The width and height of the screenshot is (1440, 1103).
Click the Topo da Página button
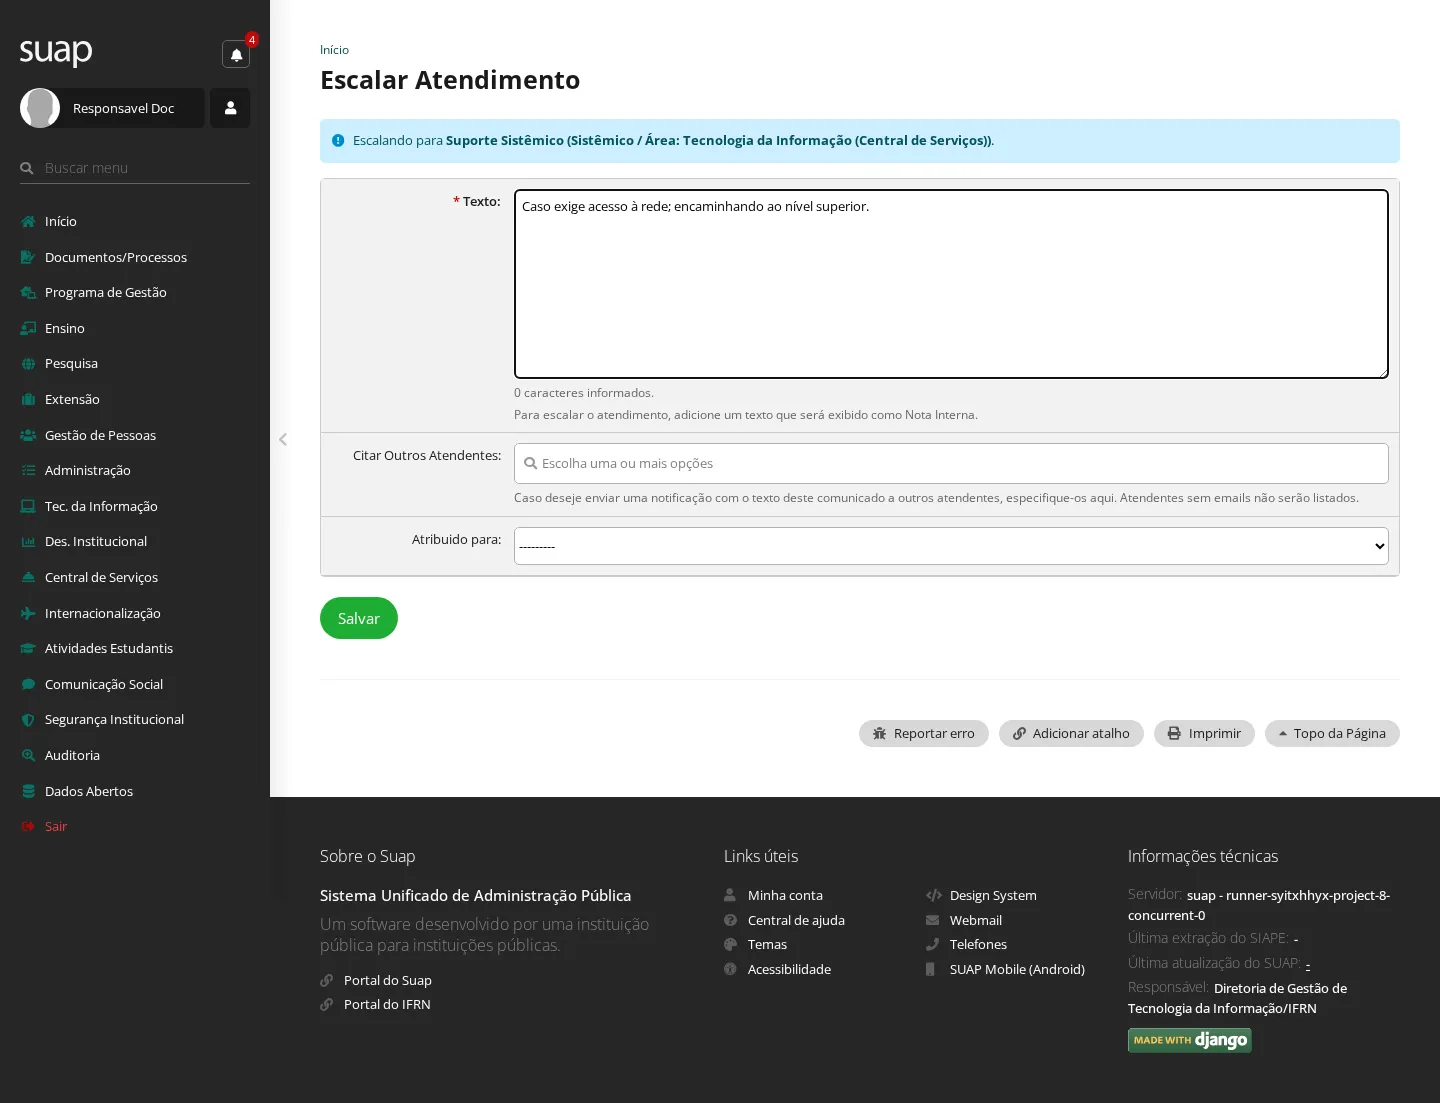pos(1332,733)
